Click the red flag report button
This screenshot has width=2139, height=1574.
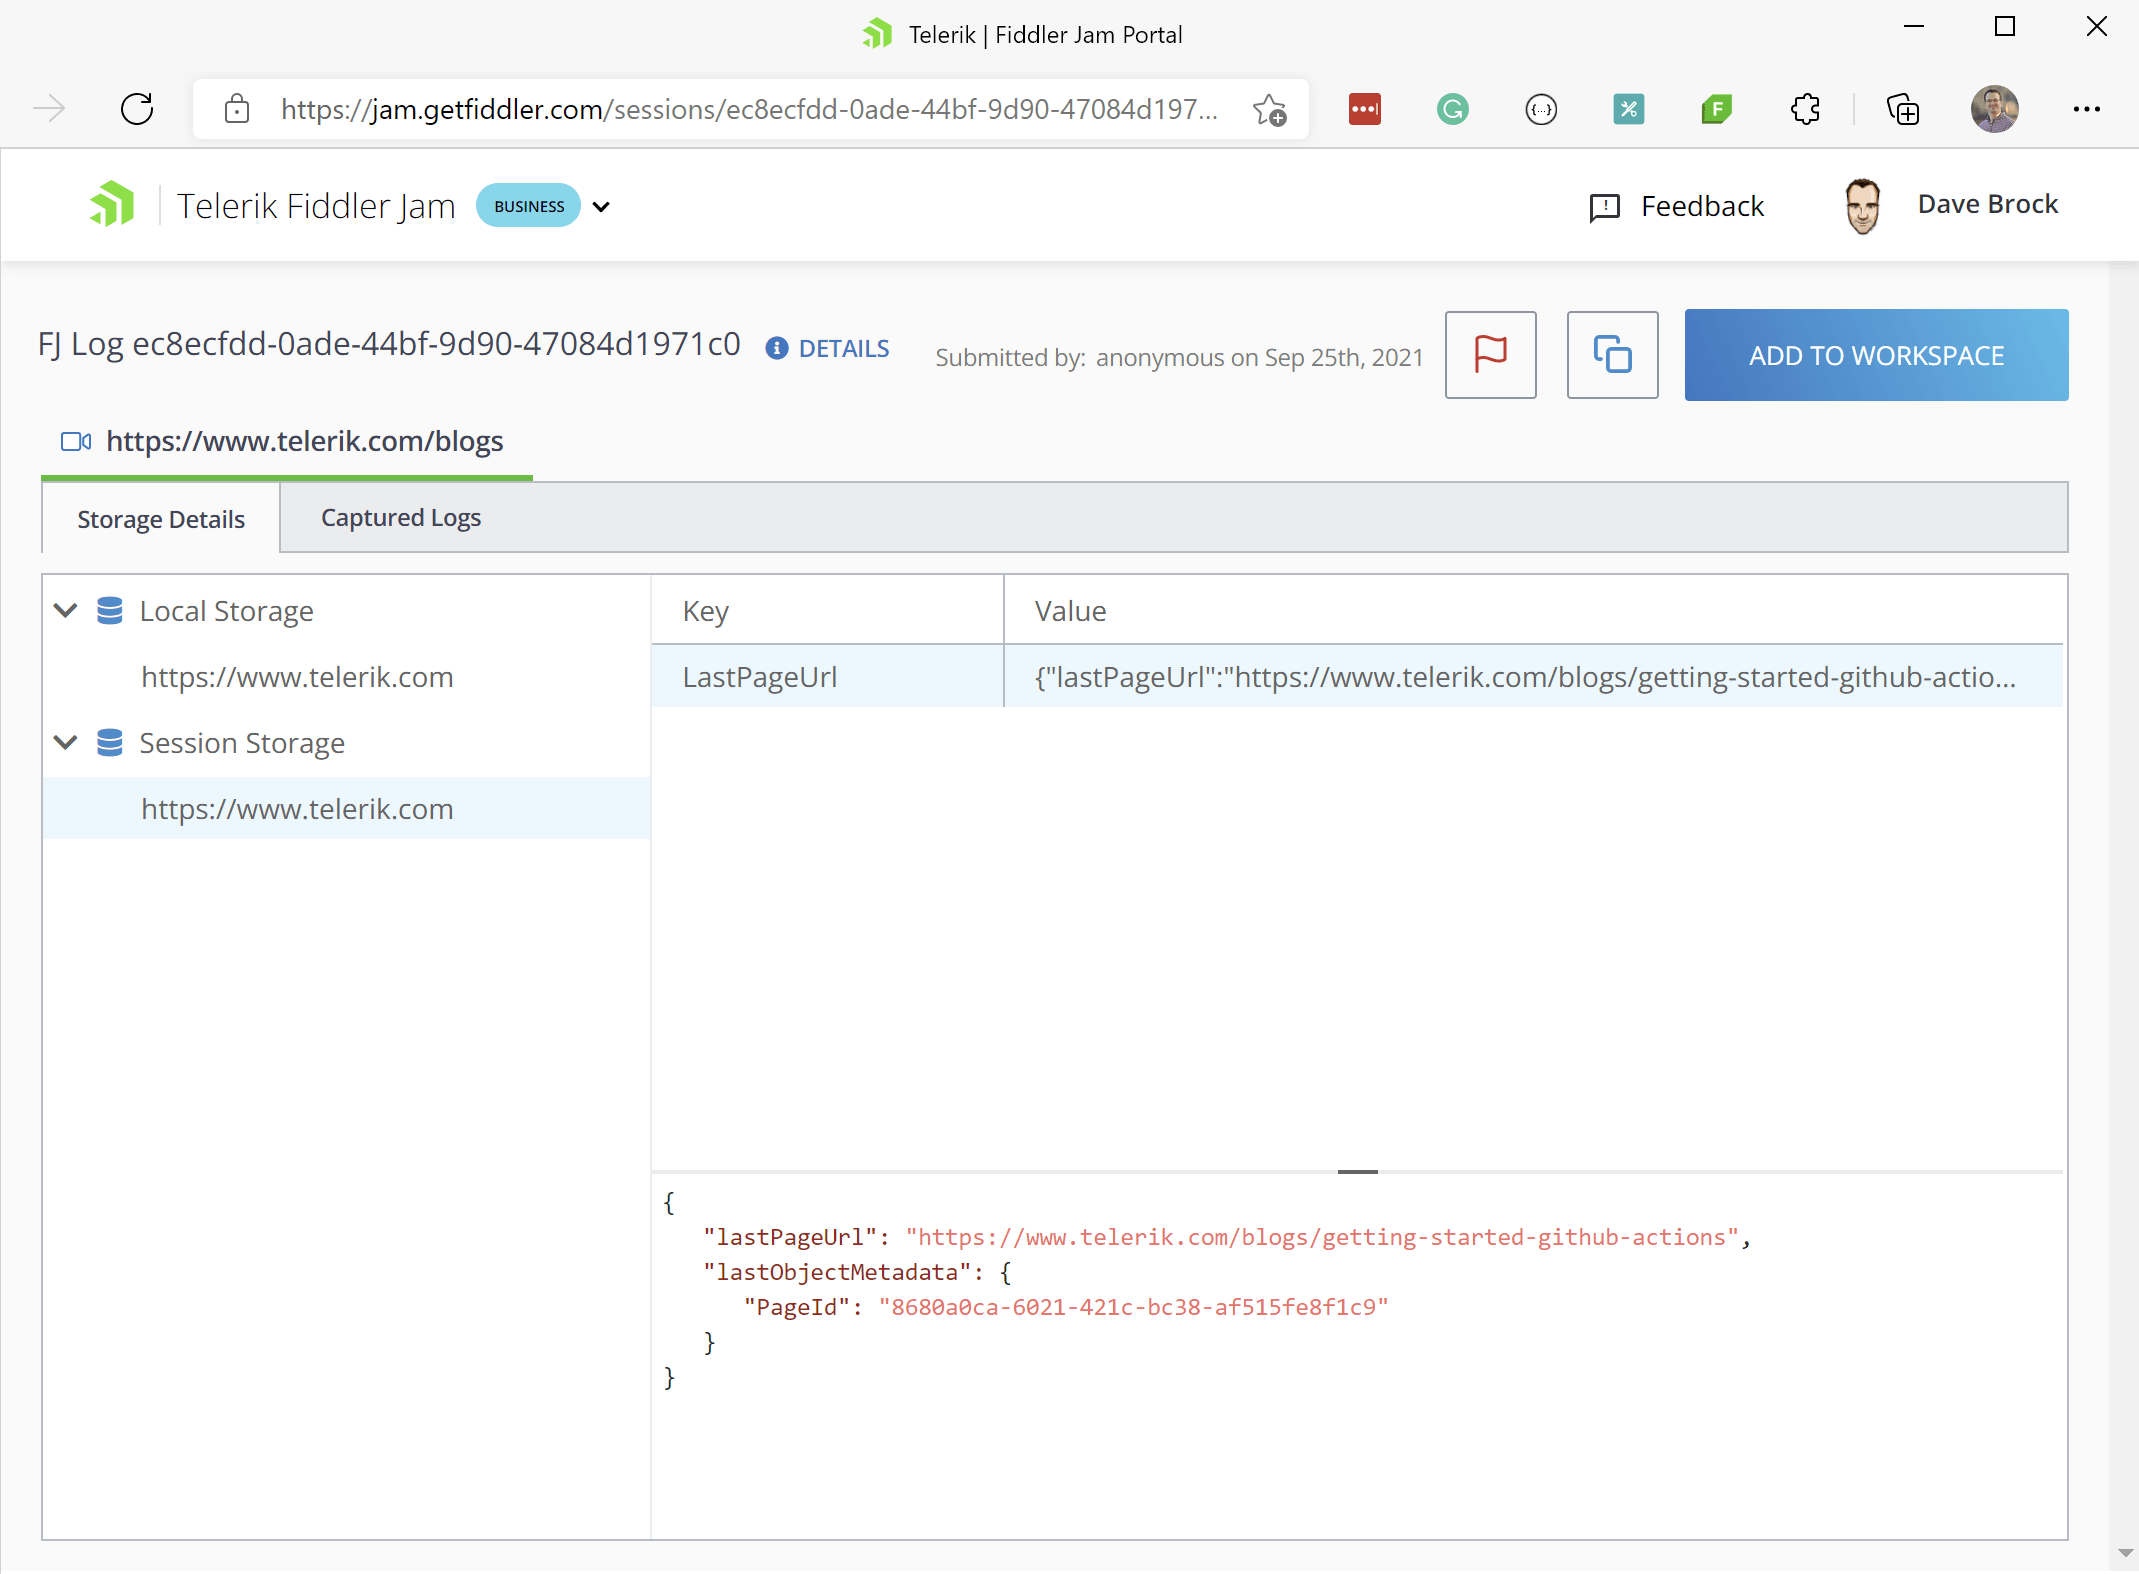pos(1490,355)
